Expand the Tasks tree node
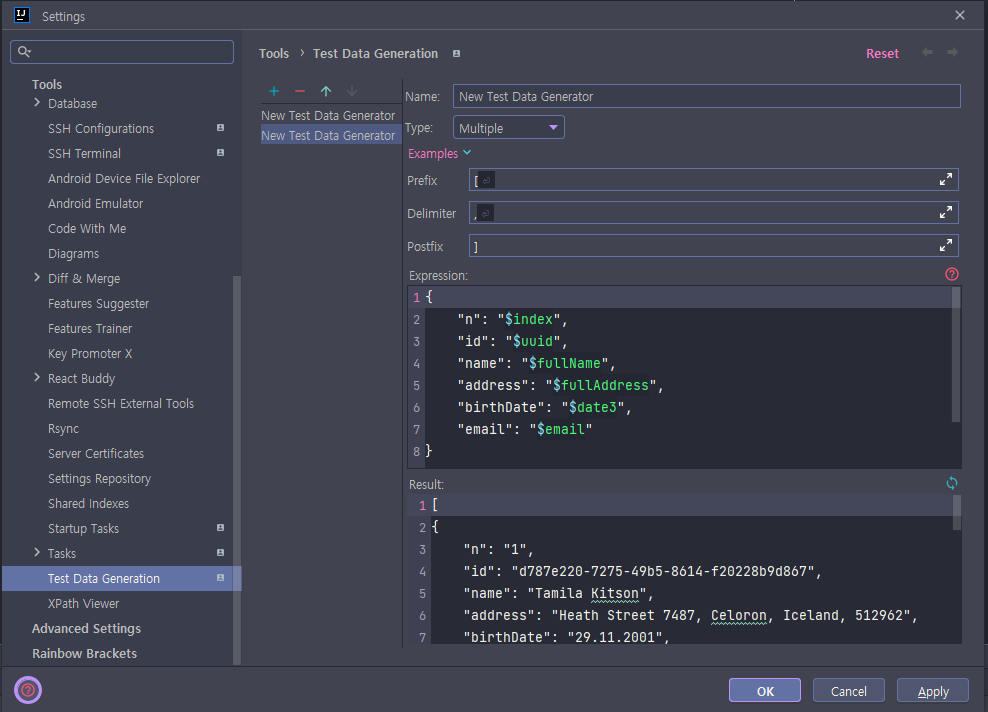This screenshot has width=988, height=712. click(x=37, y=553)
